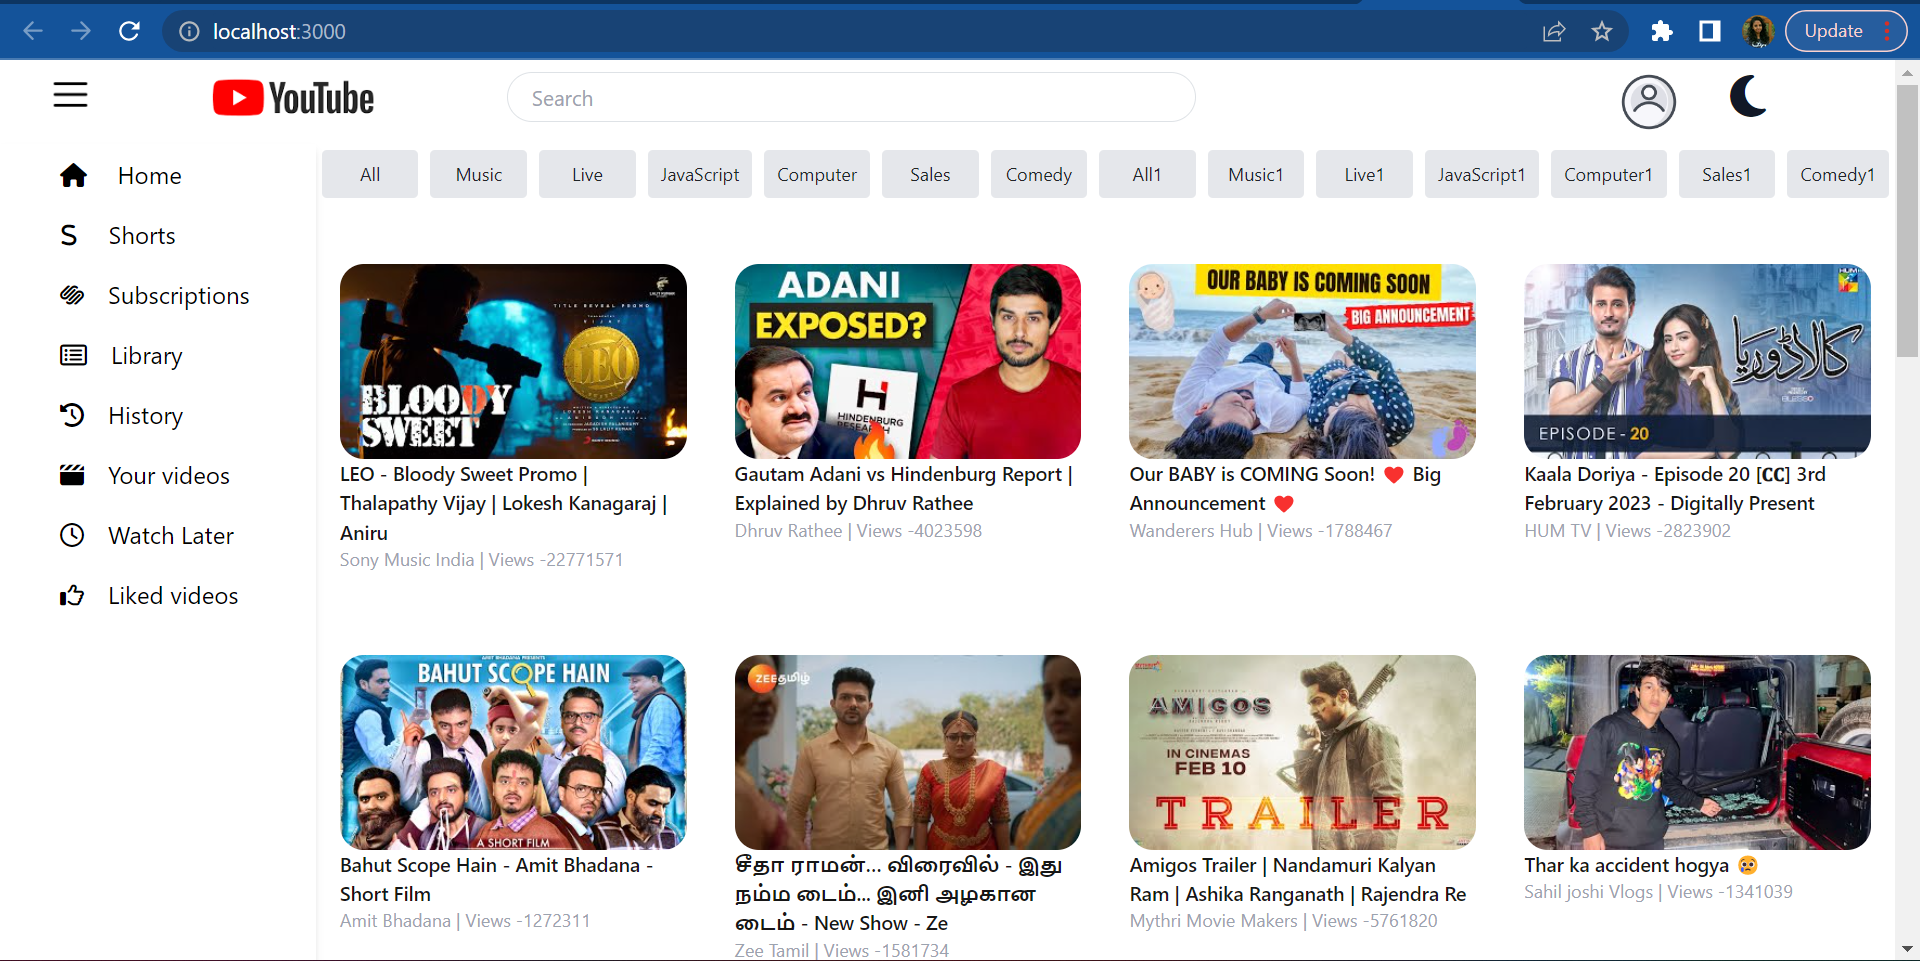Click scrollbar up arrow
This screenshot has height=961, width=1920.
[1907, 73]
